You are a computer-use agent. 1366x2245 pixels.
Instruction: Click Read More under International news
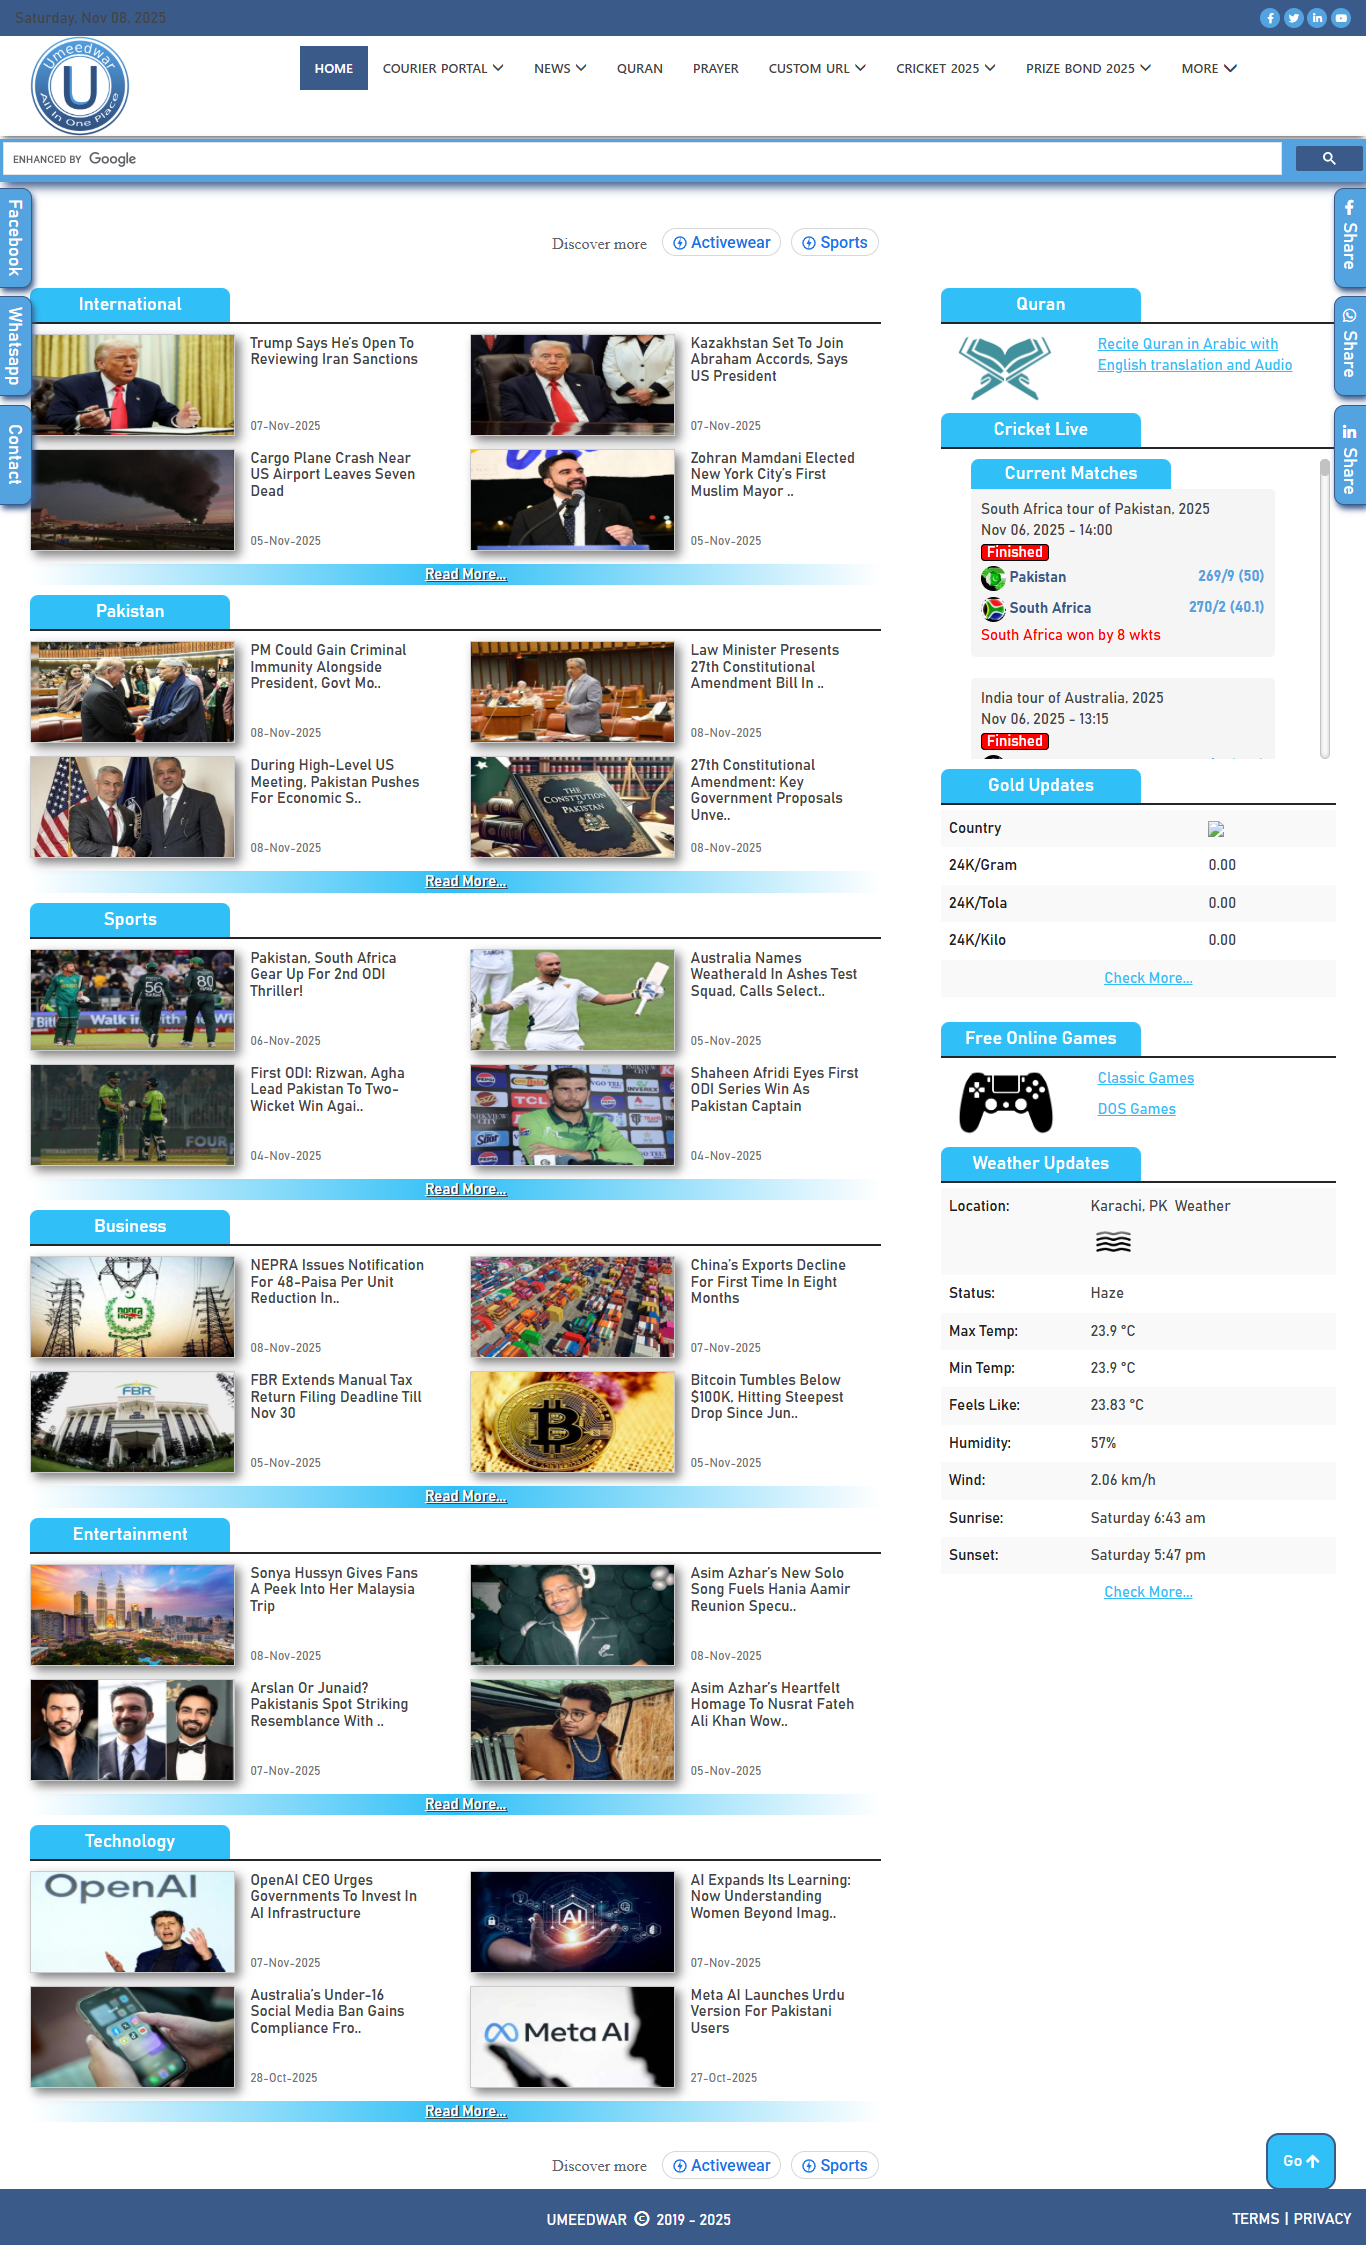click(x=466, y=575)
